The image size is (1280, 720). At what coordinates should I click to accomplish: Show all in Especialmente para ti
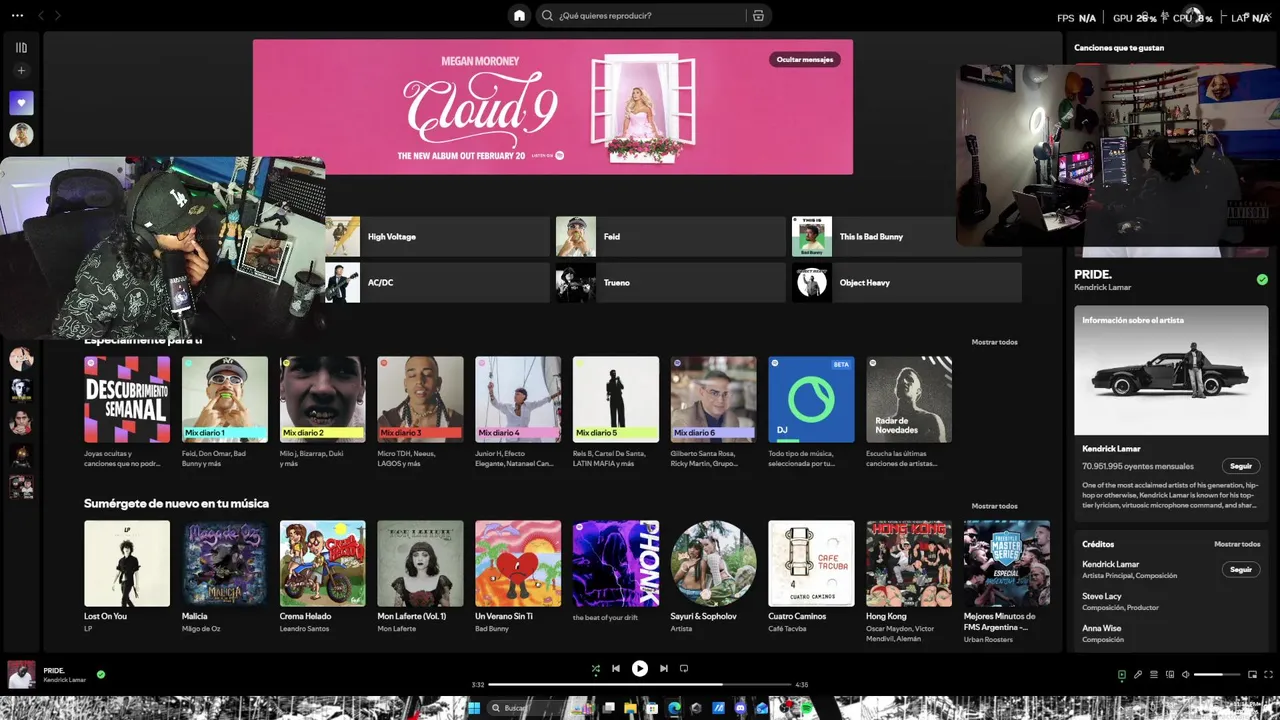point(995,342)
